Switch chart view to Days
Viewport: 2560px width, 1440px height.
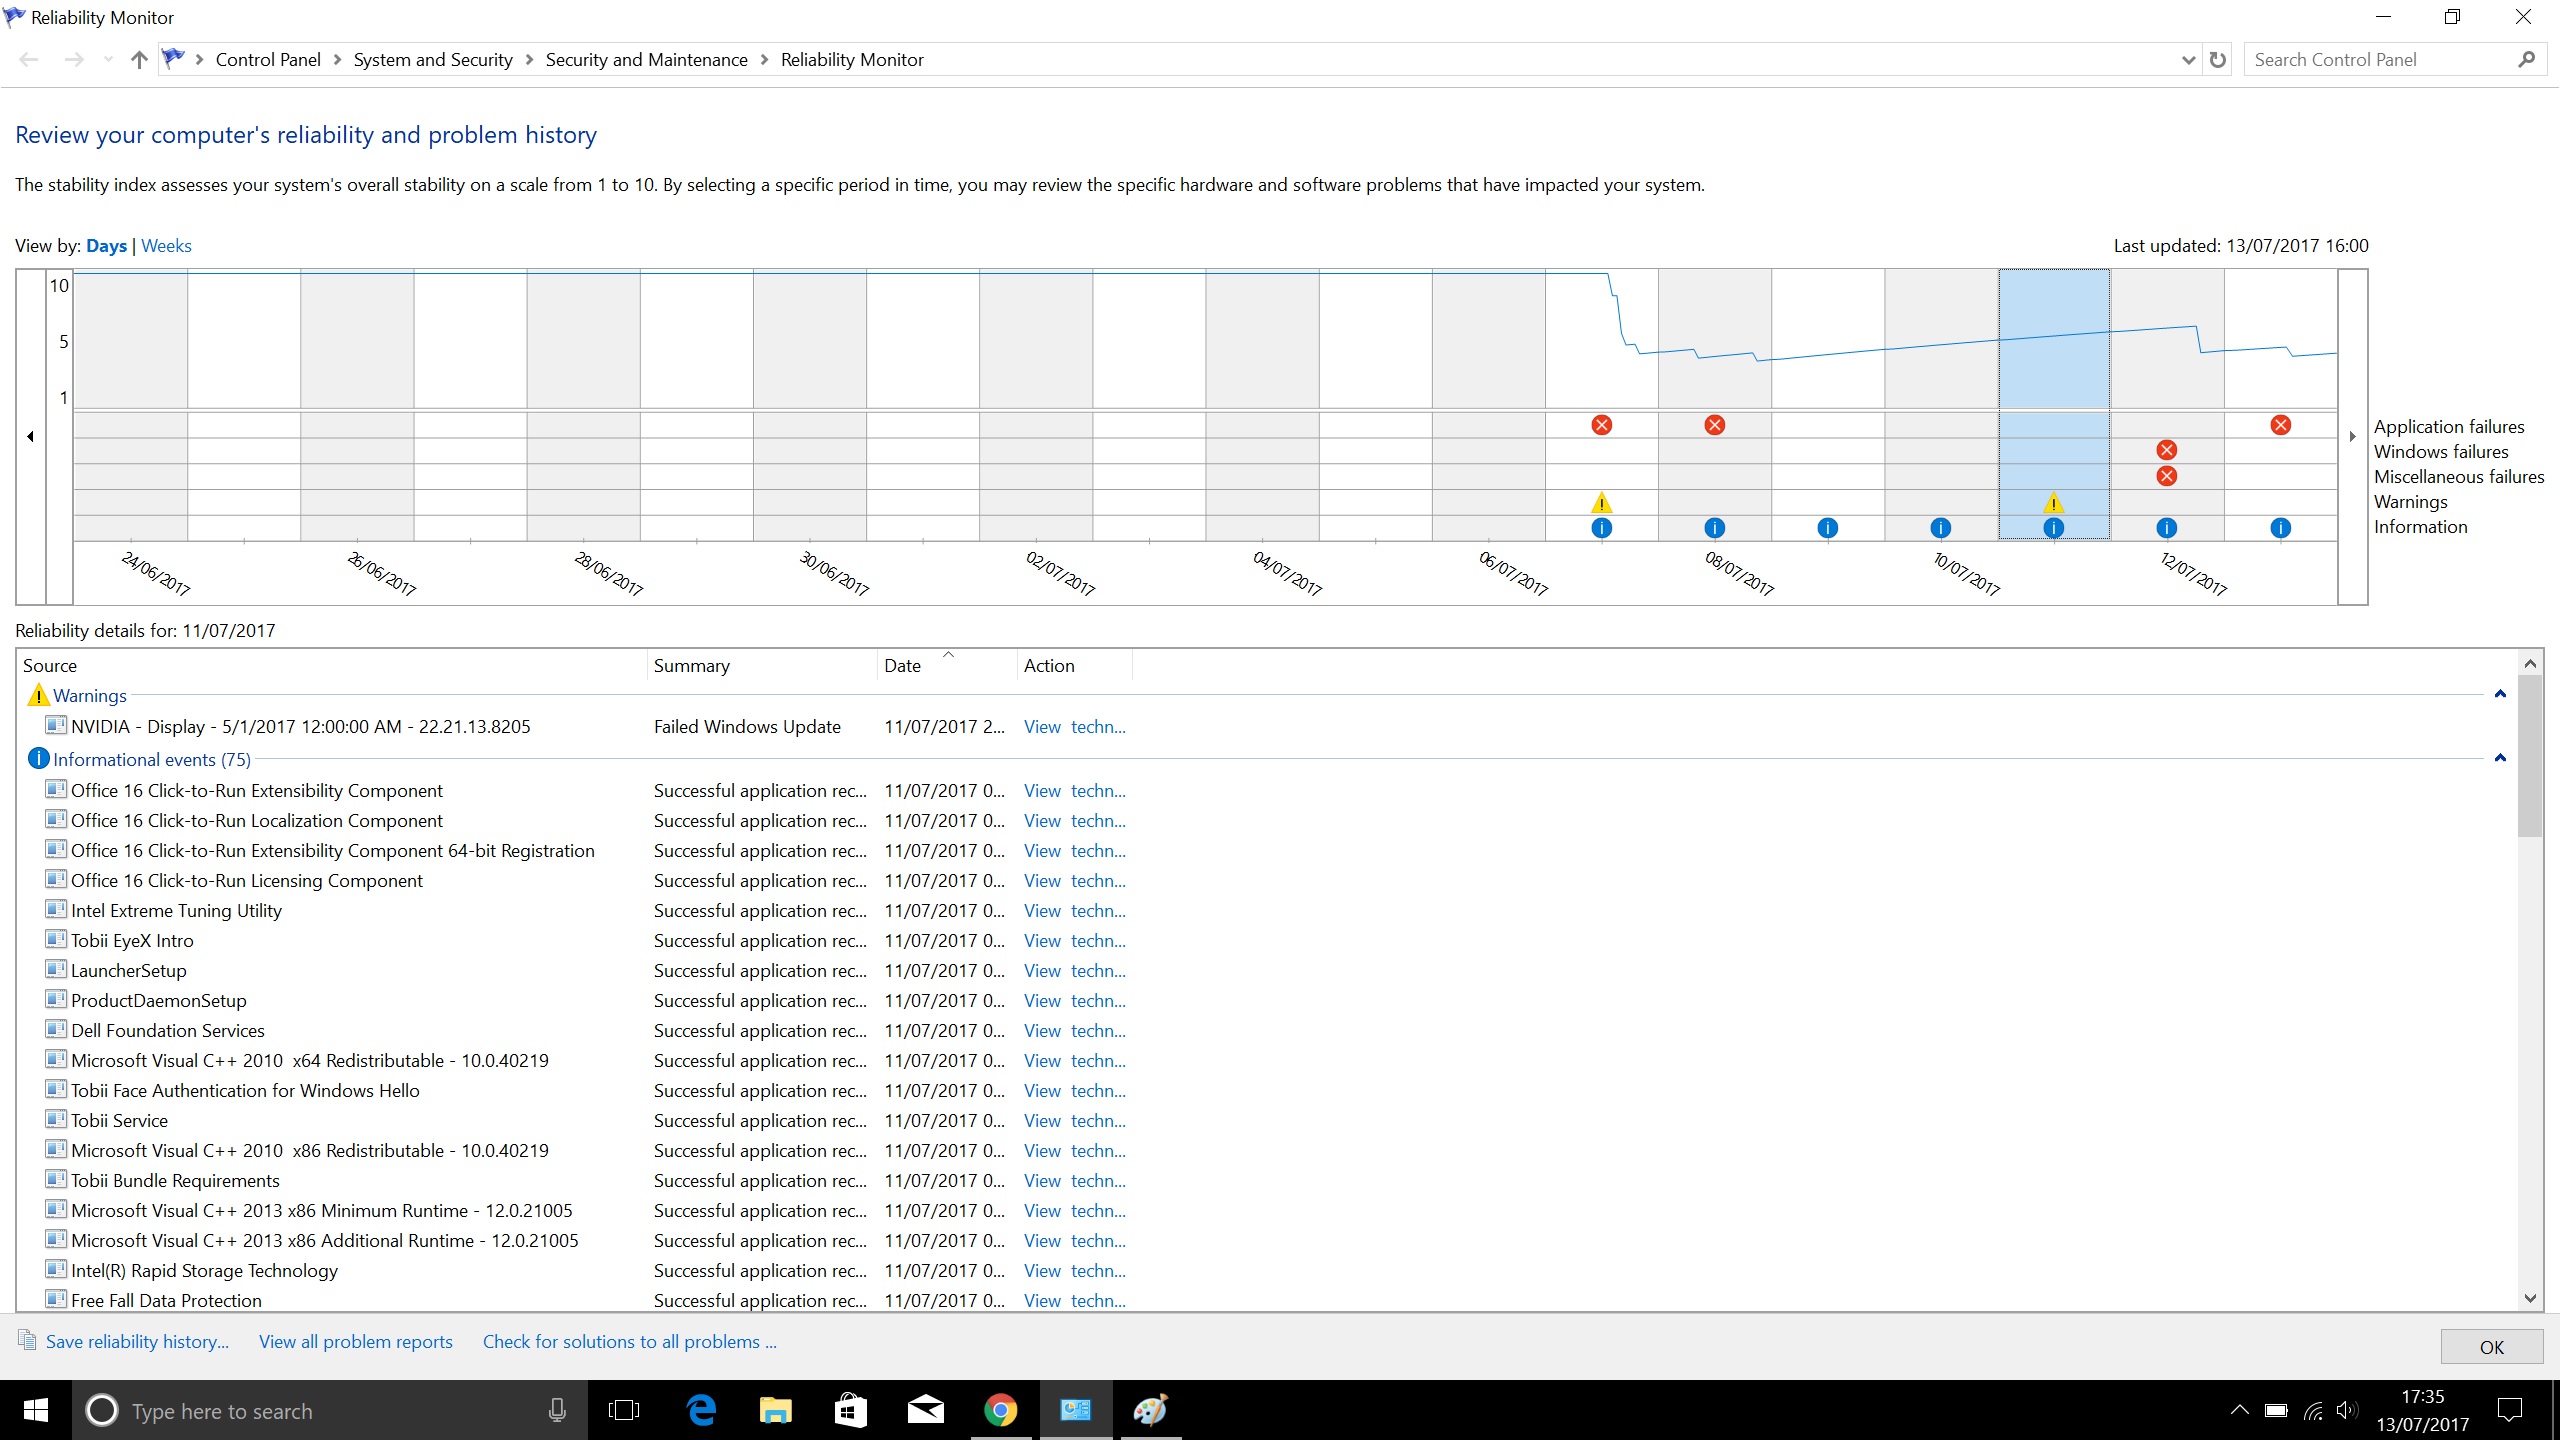(106, 246)
